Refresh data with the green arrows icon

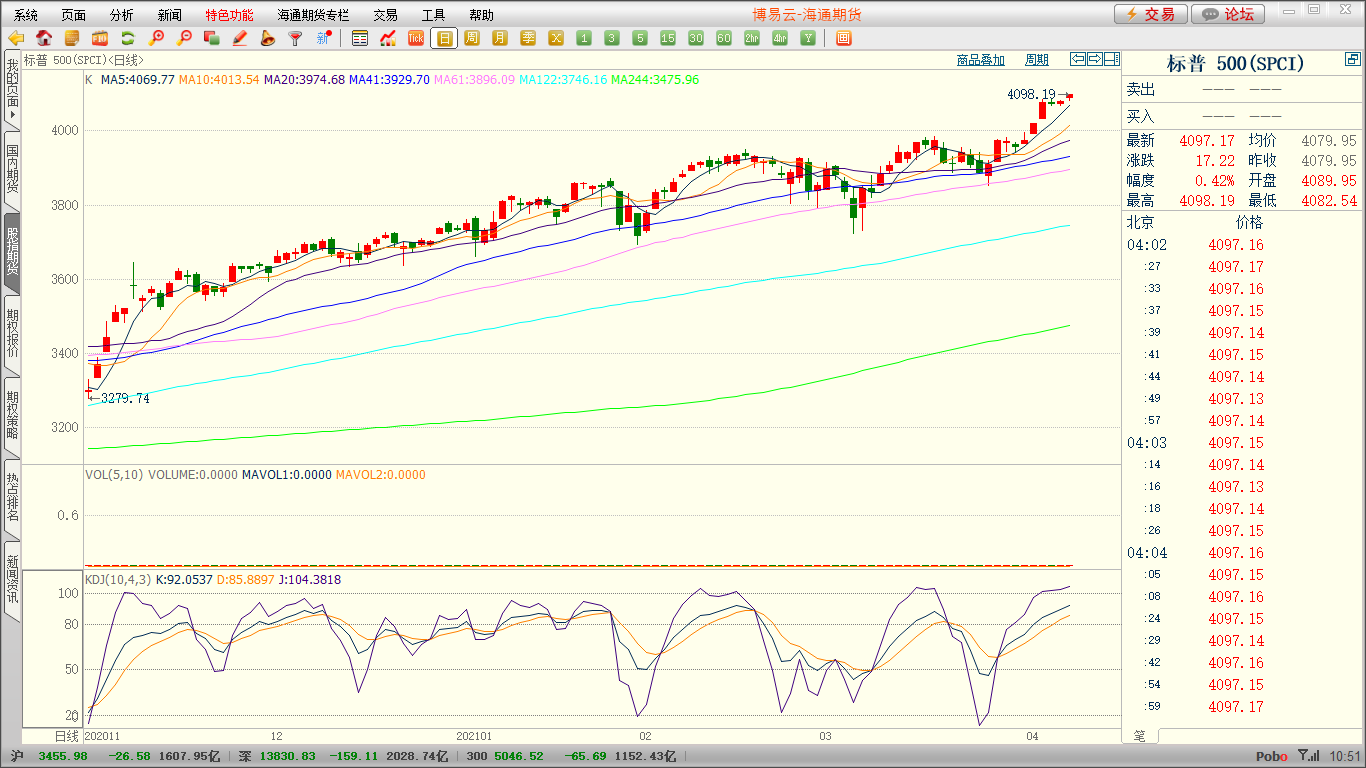click(128, 38)
